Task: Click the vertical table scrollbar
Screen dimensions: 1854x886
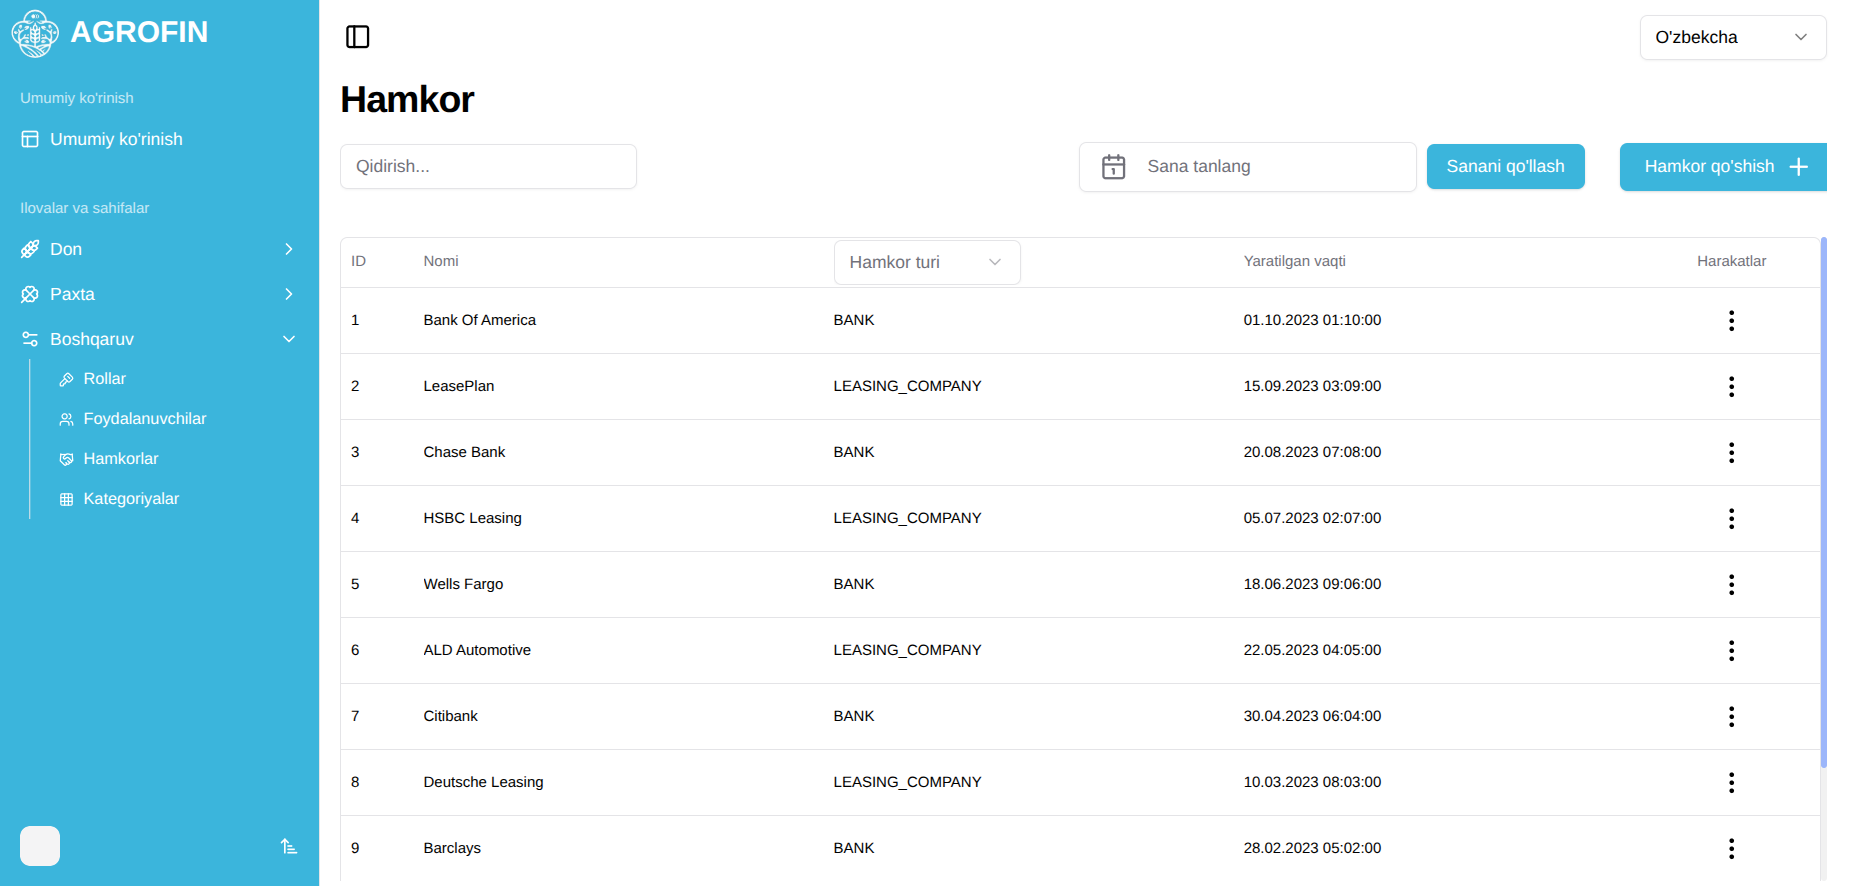Action: (1824, 502)
